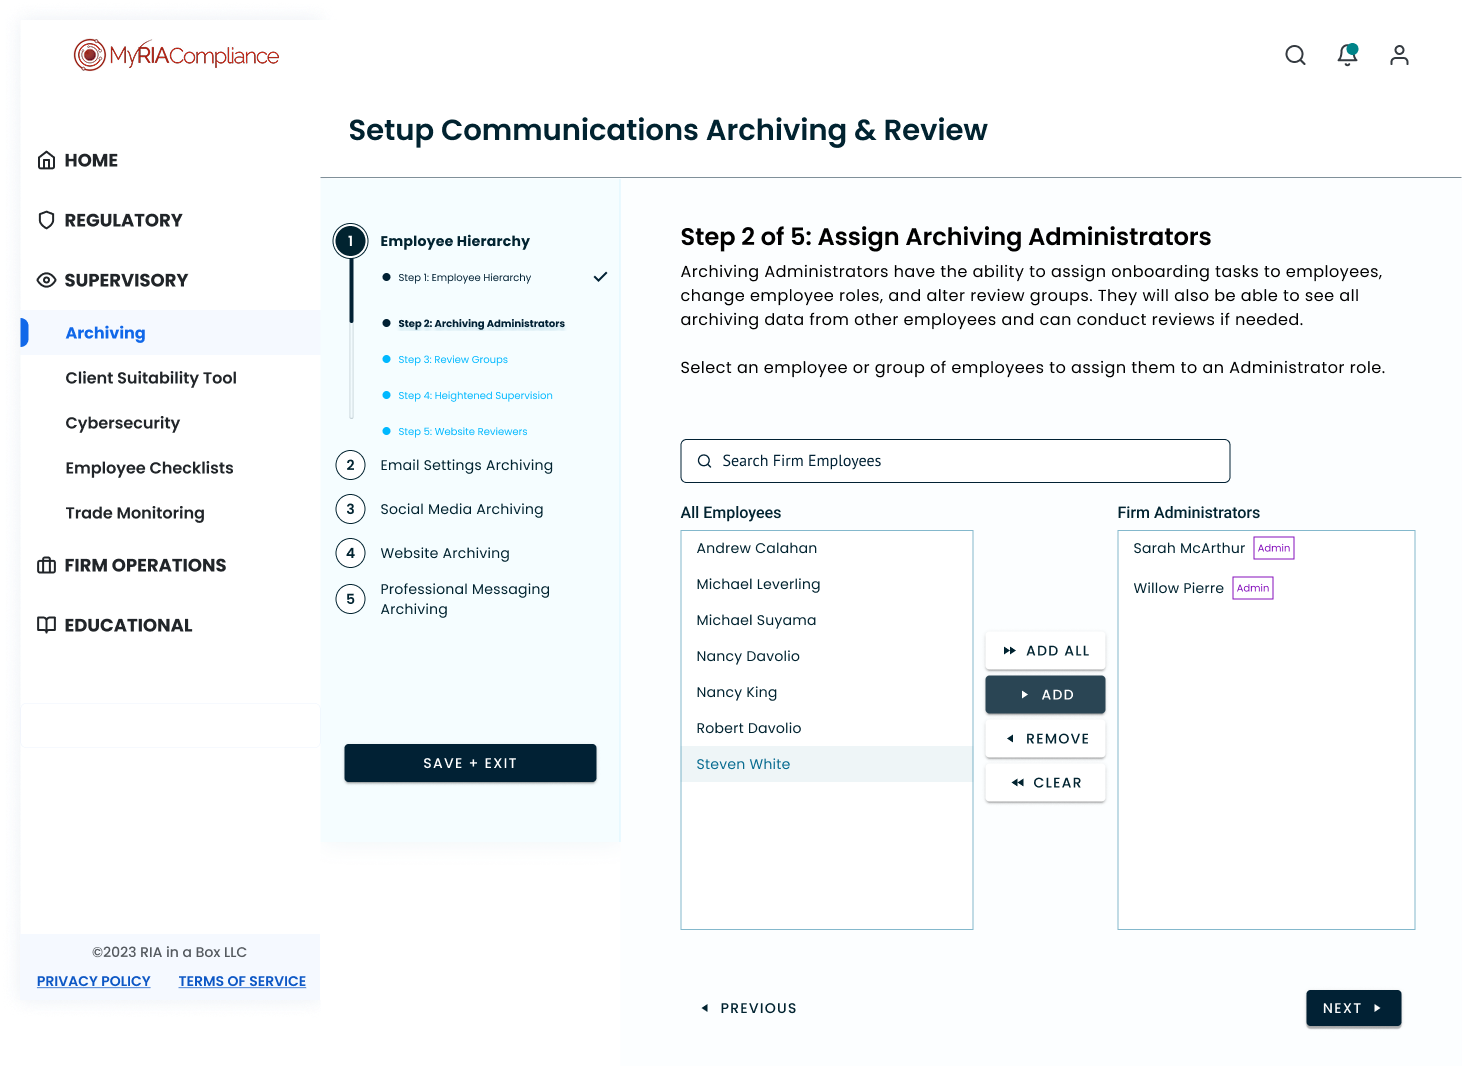Screen dimensions: 1462x1066
Task: Open the user profile icon
Action: pyautogui.click(x=1399, y=55)
